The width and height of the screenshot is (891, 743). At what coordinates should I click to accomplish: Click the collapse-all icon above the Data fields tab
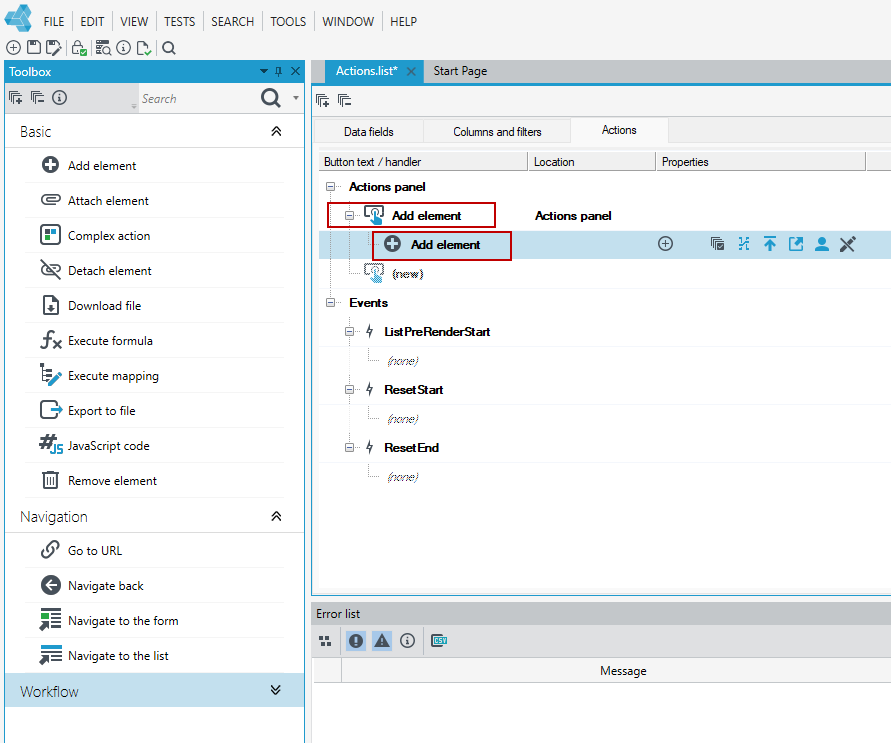[344, 101]
